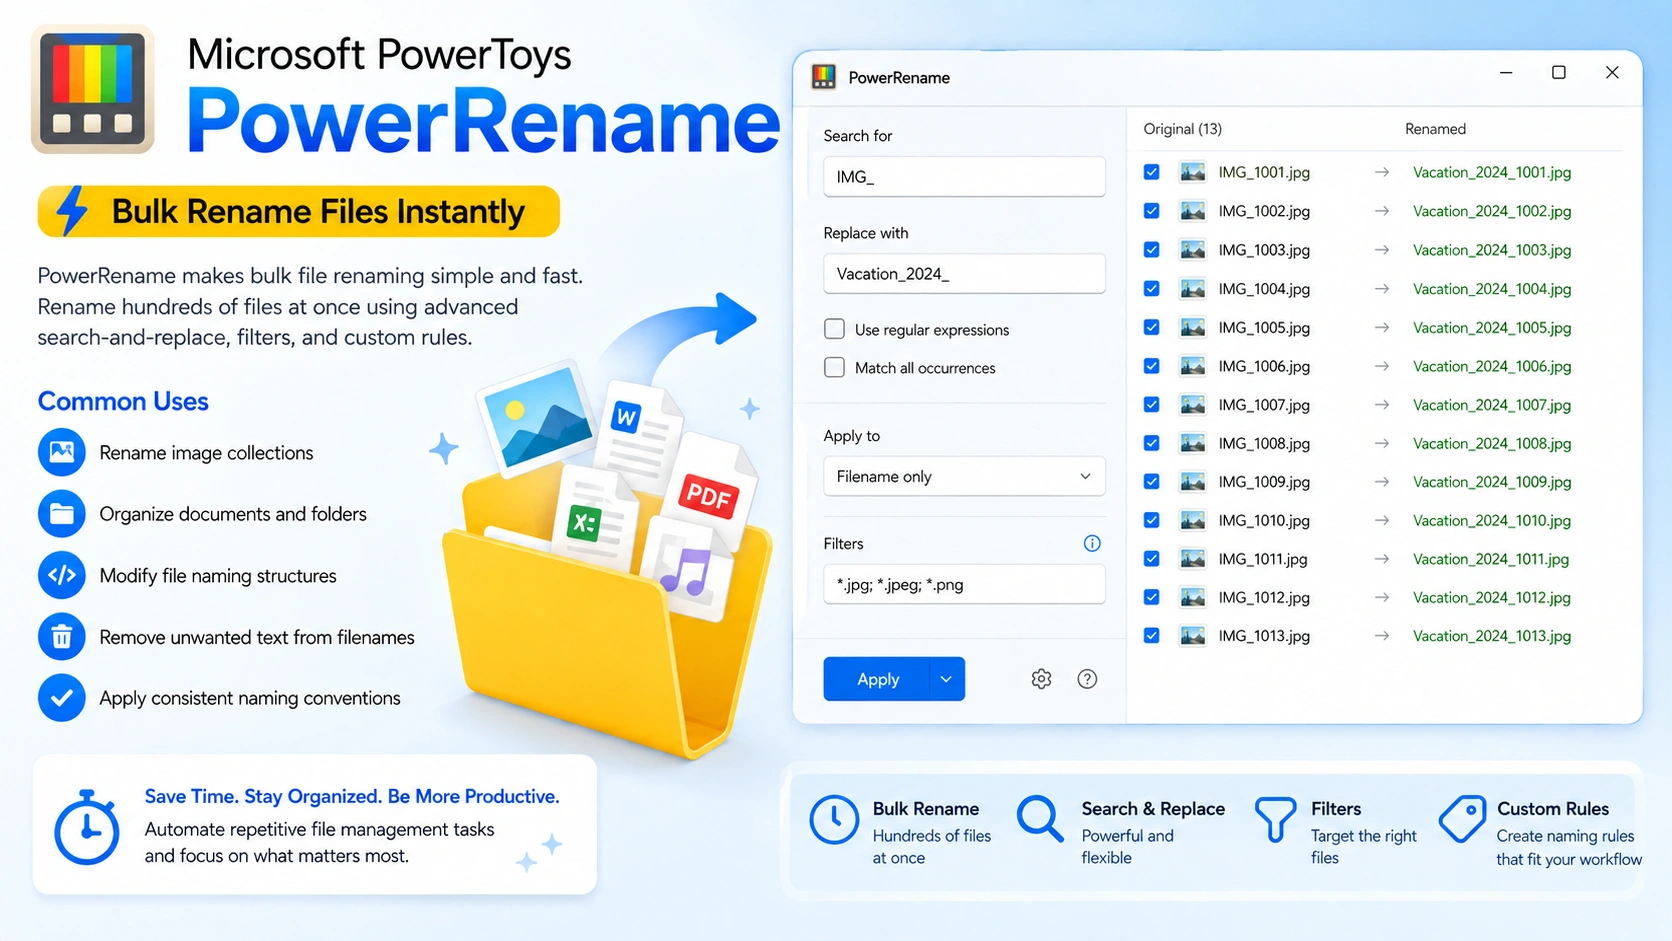
Task: Click the Apply consistent naming checkmark icon
Action: pyautogui.click(x=62, y=698)
